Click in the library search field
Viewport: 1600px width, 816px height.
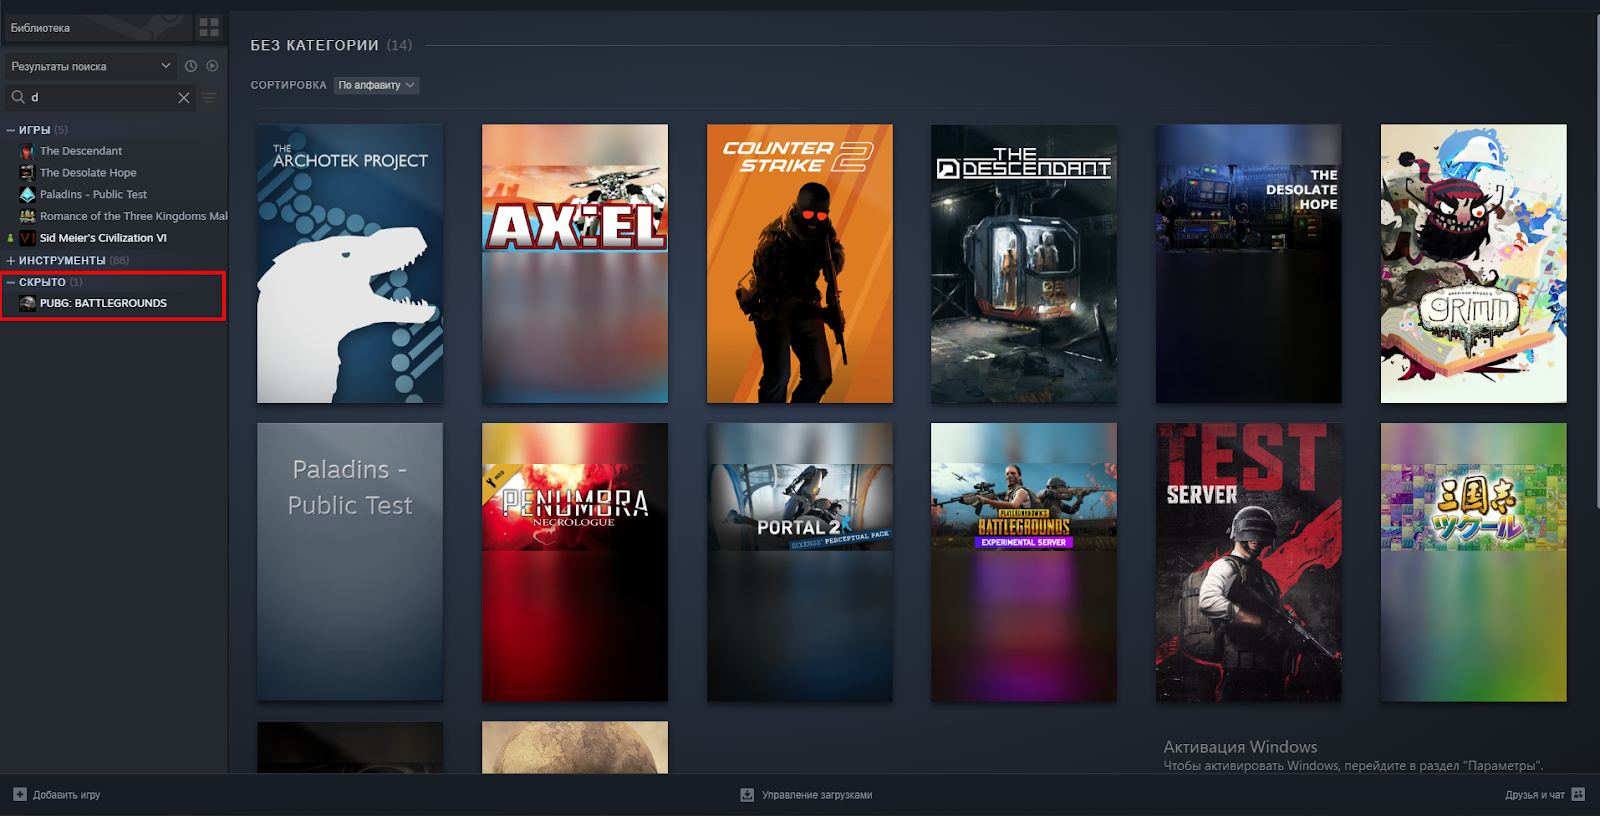tap(100, 98)
